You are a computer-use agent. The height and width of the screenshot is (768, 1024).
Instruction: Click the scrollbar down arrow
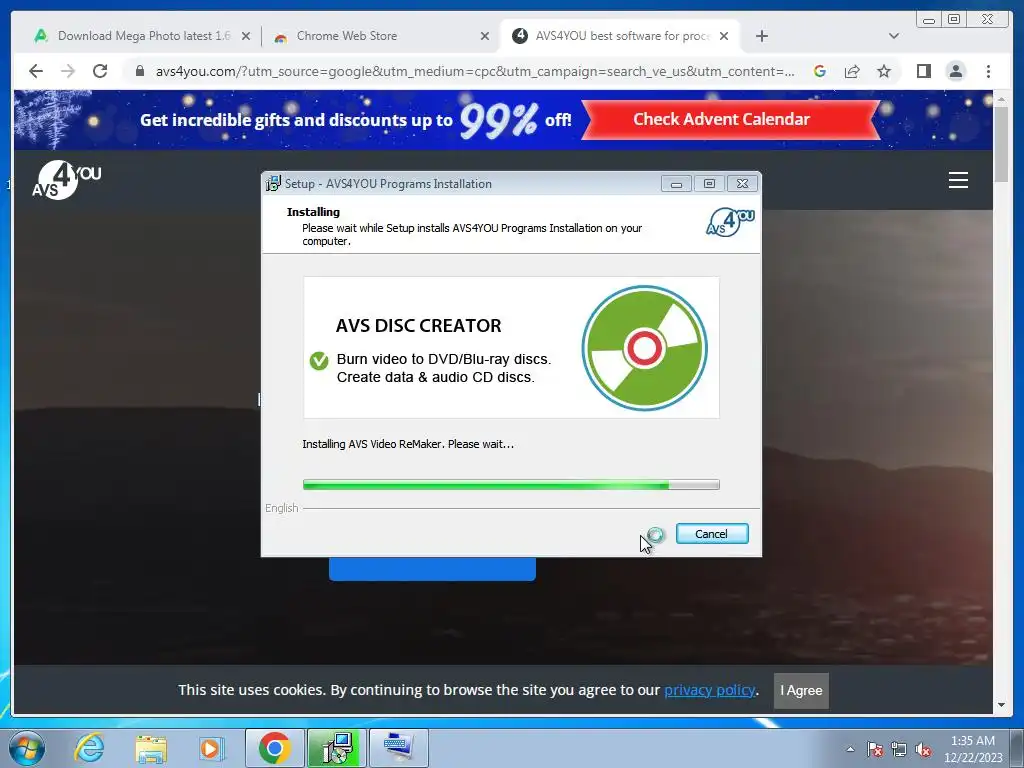click(x=1001, y=705)
